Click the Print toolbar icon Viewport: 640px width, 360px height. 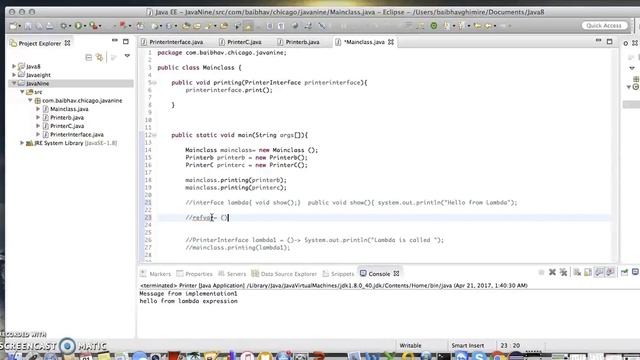pos(49,26)
